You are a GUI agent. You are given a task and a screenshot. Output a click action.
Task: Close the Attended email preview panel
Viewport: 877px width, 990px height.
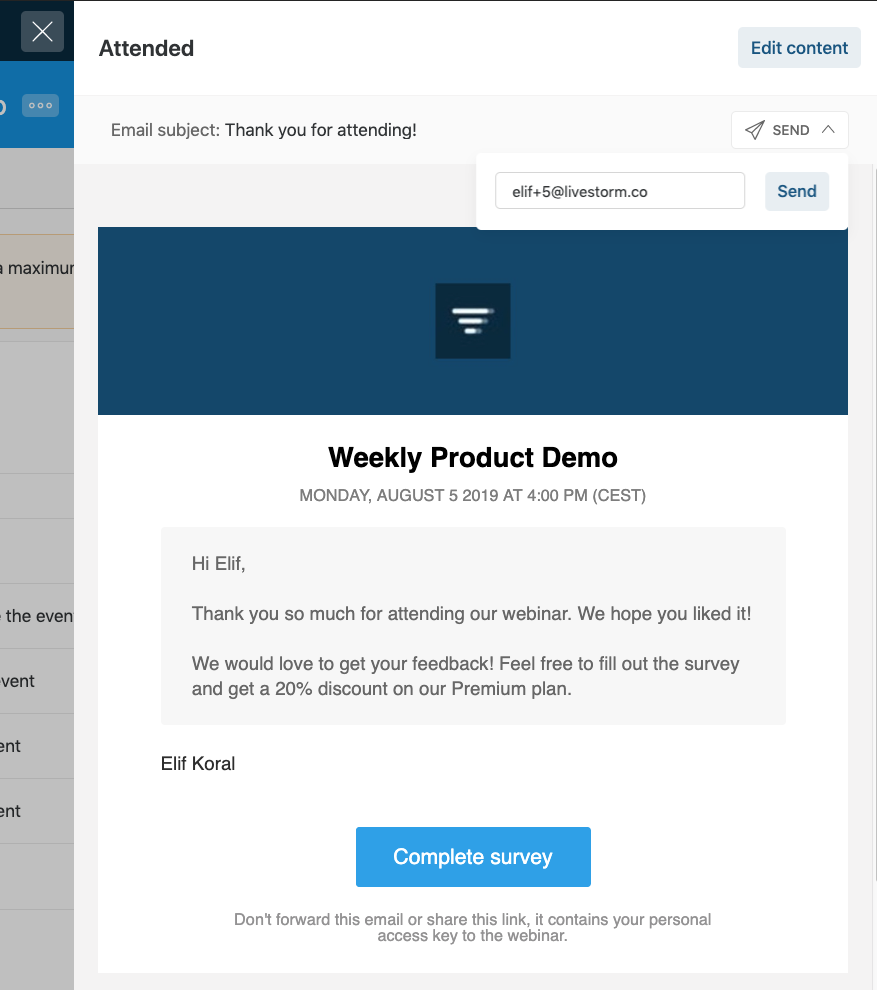tap(42, 32)
